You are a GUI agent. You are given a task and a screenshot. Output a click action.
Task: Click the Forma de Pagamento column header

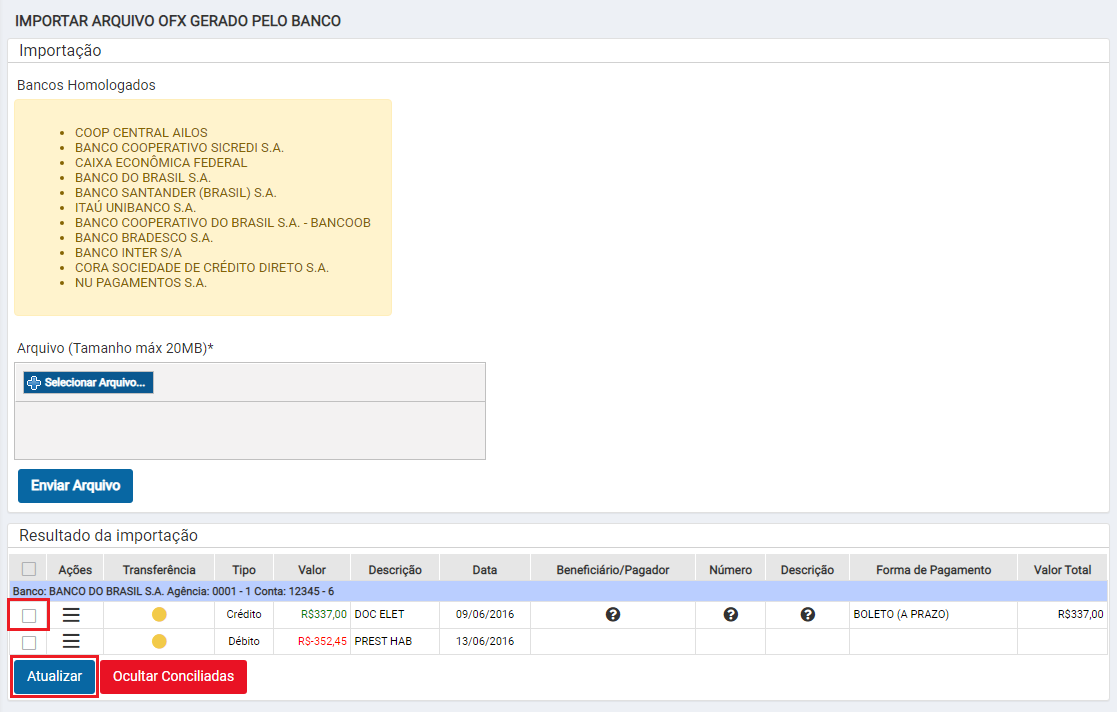click(x=933, y=569)
